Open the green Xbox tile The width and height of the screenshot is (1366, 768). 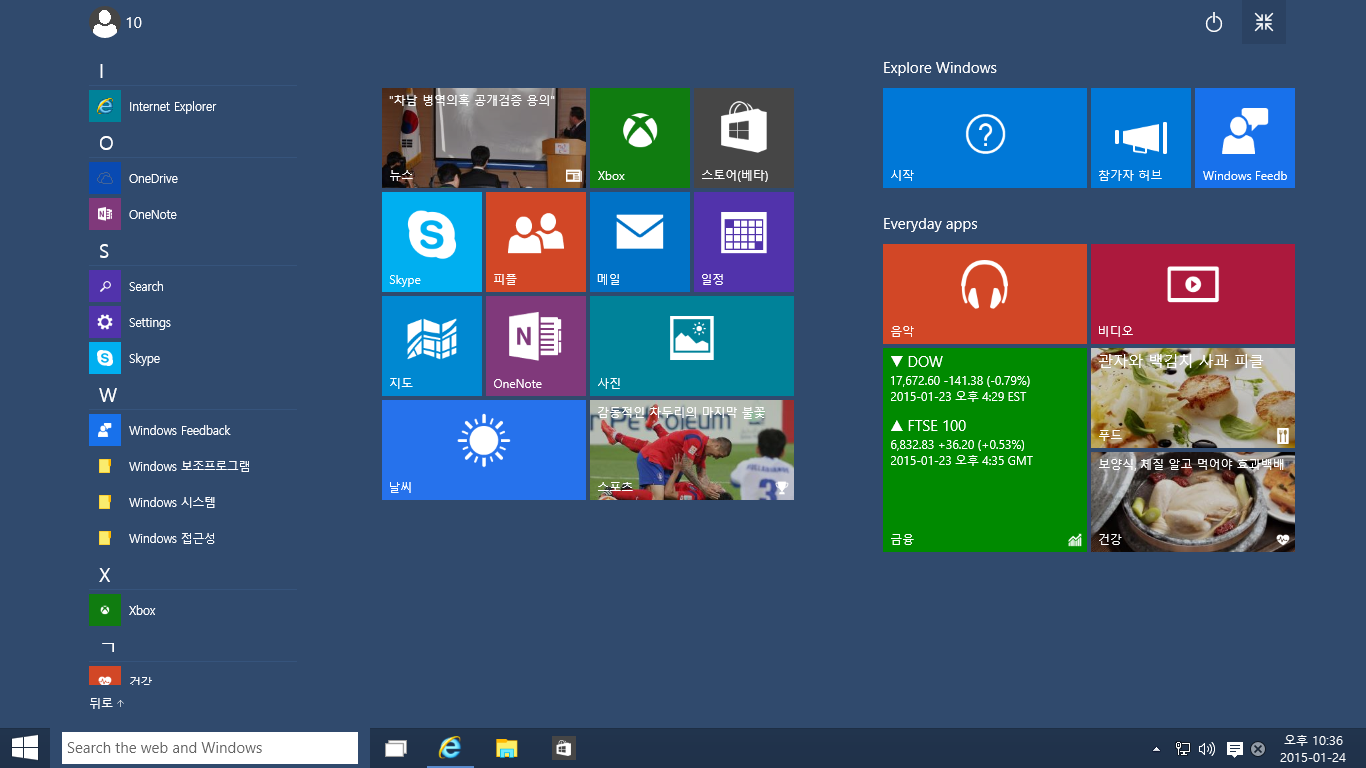(x=640, y=138)
